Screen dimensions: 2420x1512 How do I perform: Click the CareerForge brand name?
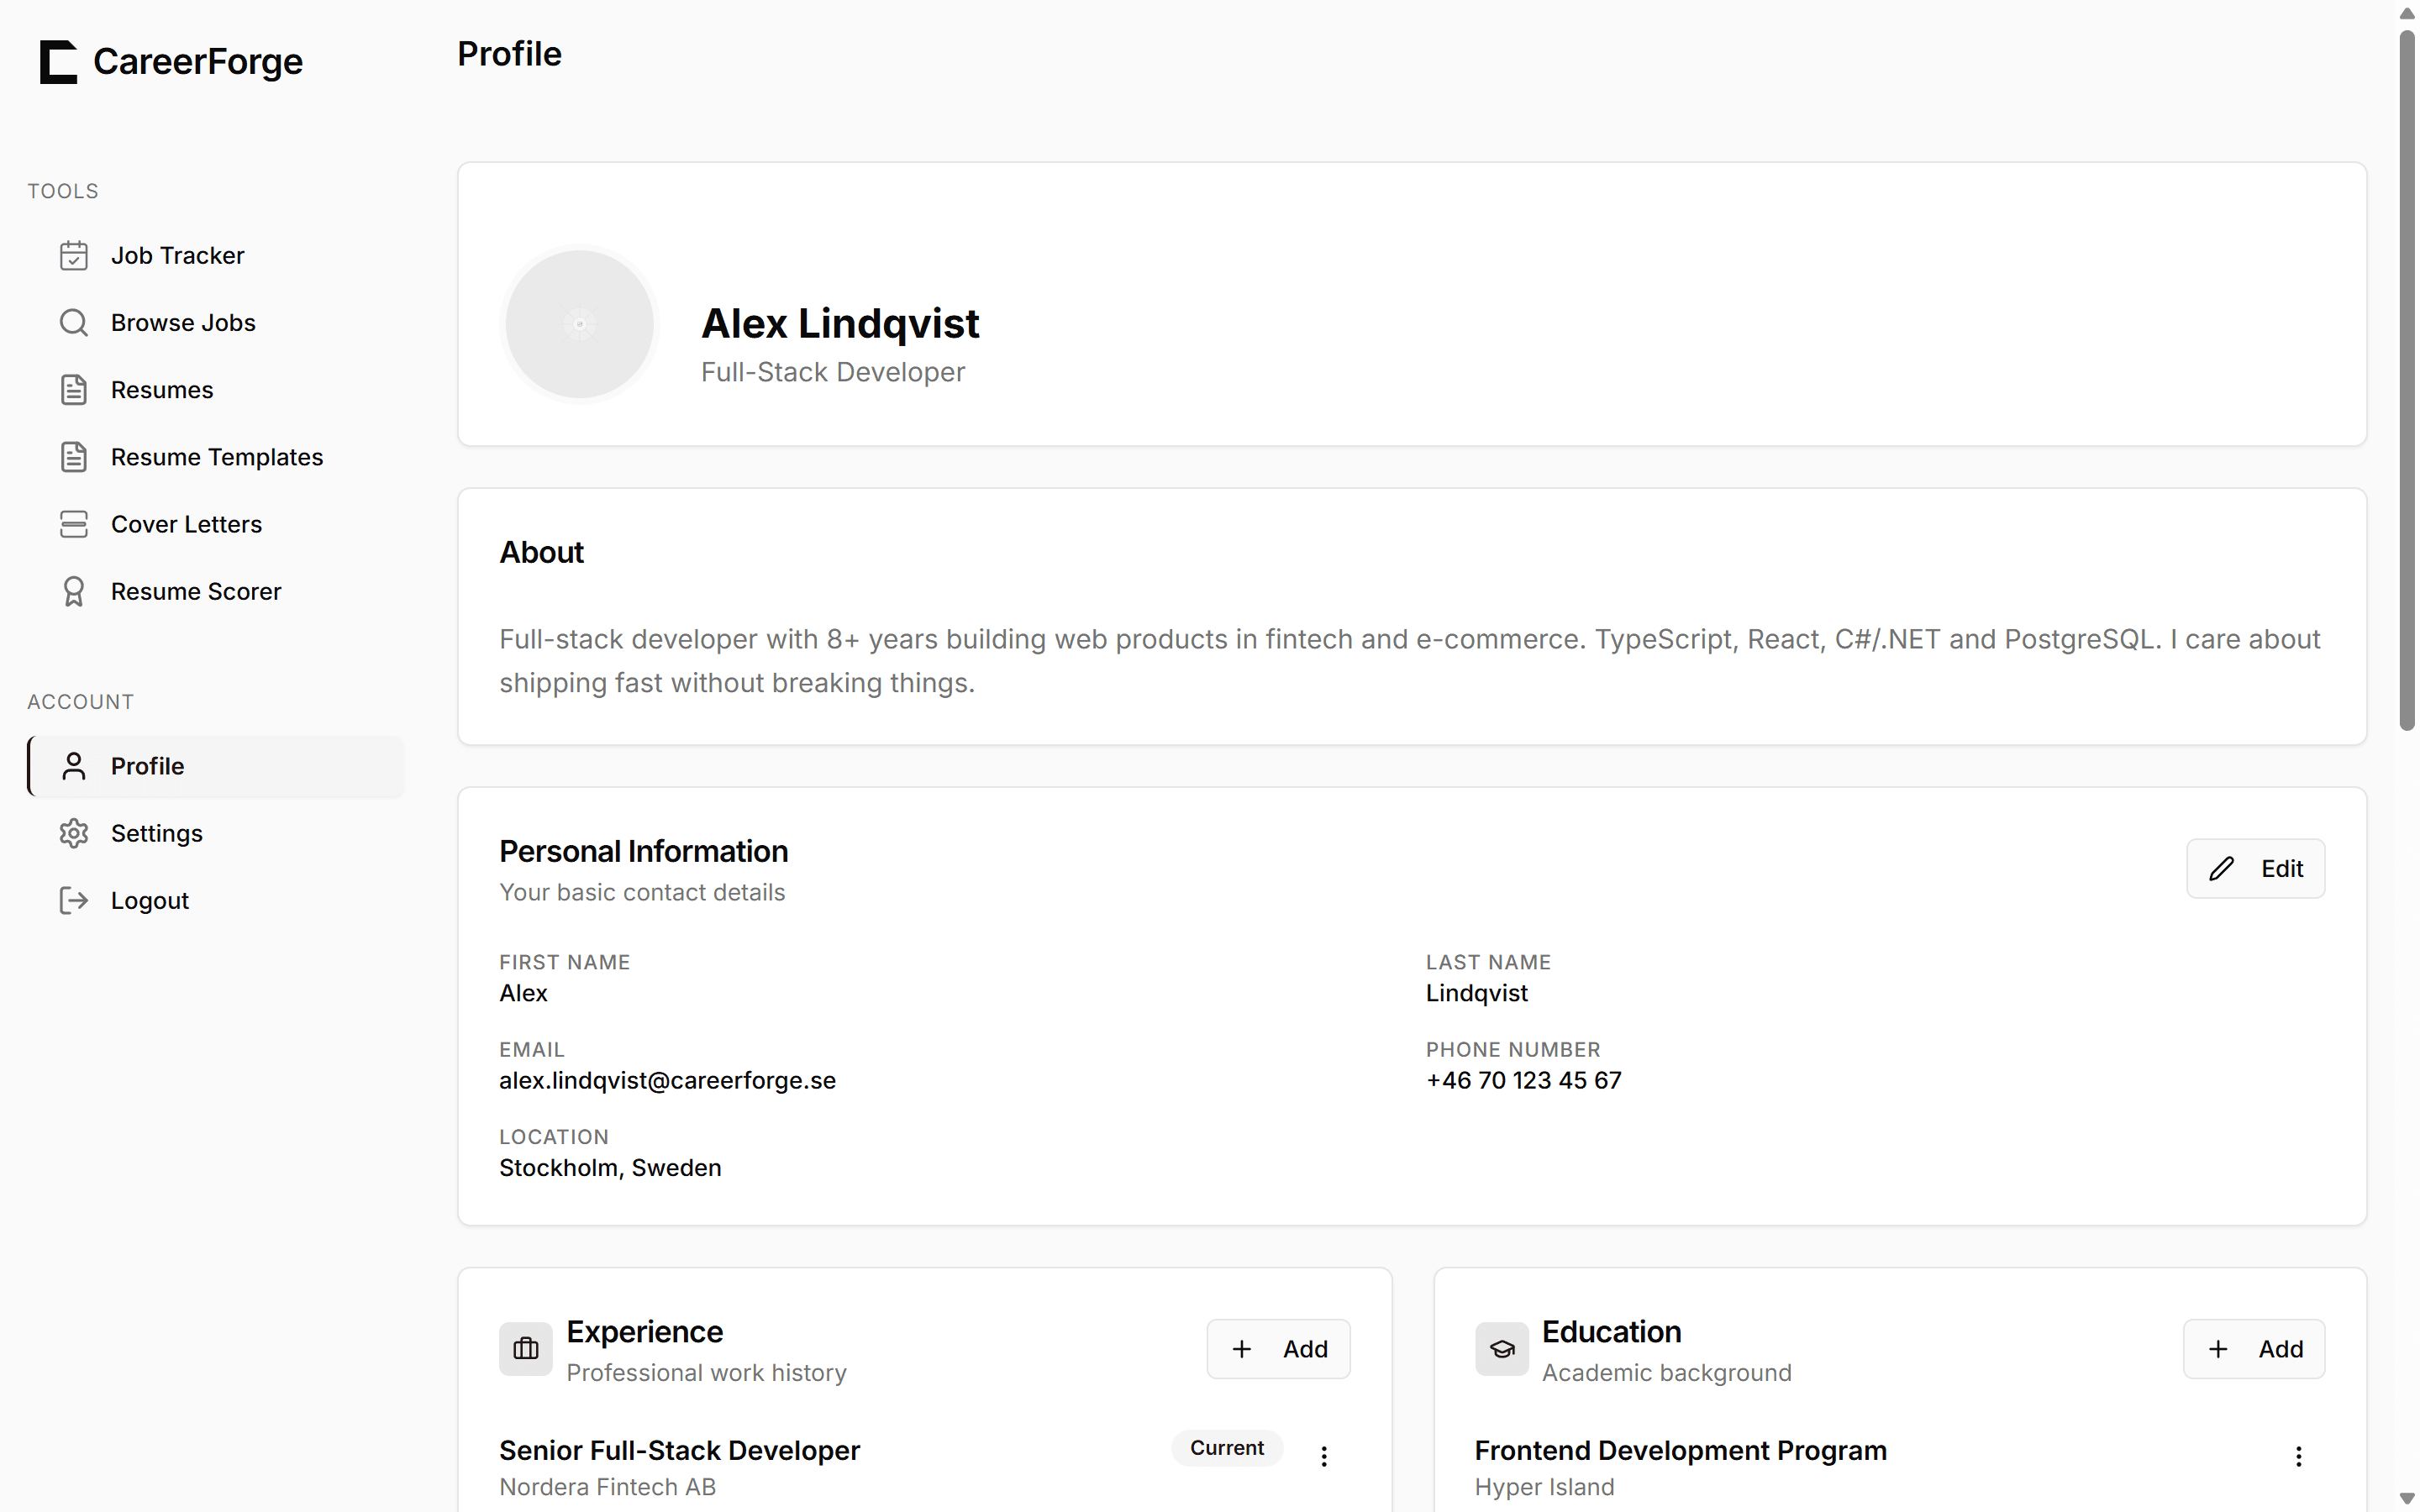[x=198, y=62]
